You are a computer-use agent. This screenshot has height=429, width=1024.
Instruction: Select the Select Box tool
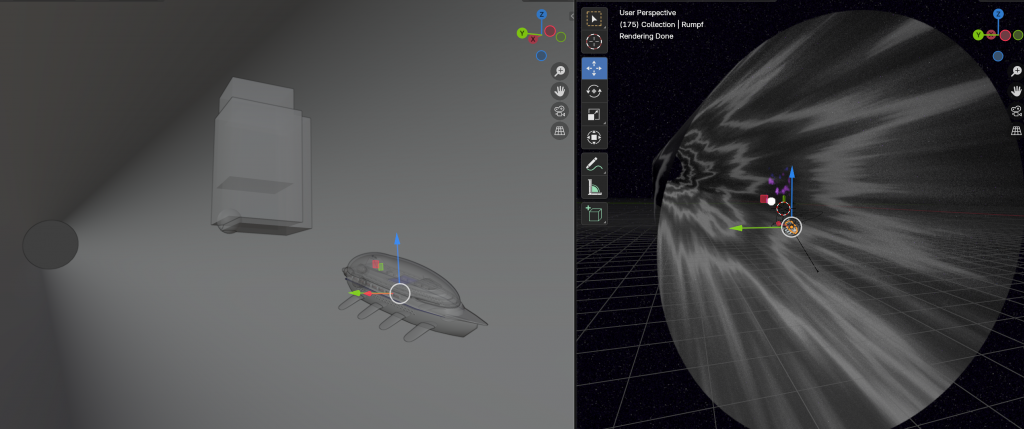point(594,19)
